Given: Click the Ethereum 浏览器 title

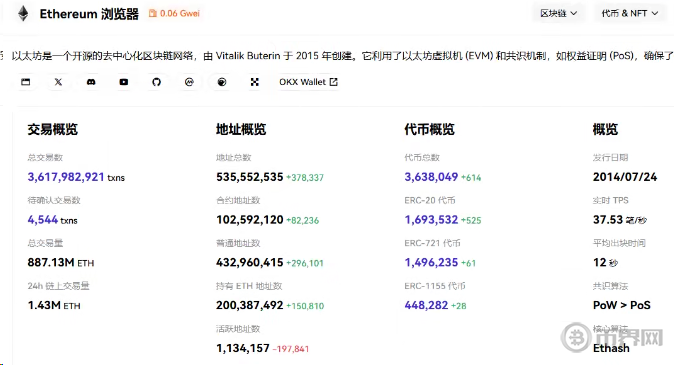Looking at the screenshot, I should [x=89, y=14].
